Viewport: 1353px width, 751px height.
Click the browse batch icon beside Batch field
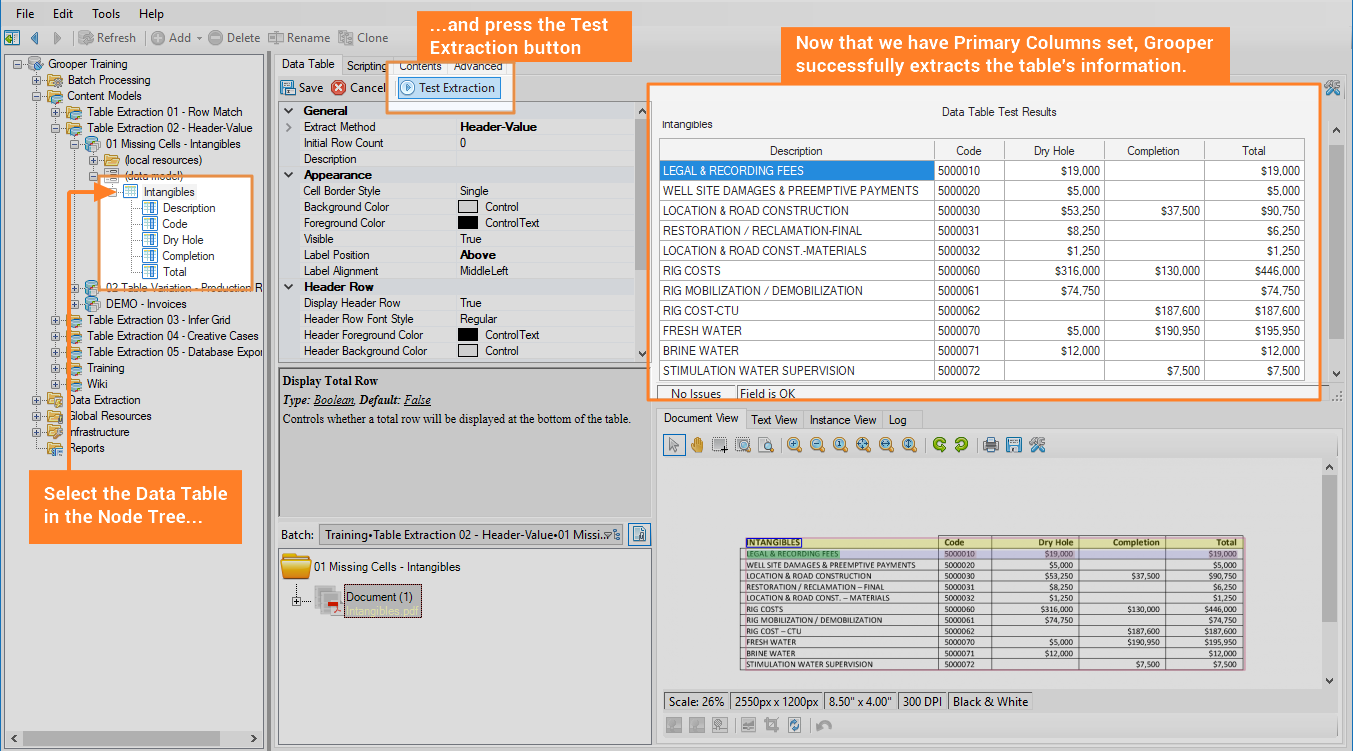point(639,534)
